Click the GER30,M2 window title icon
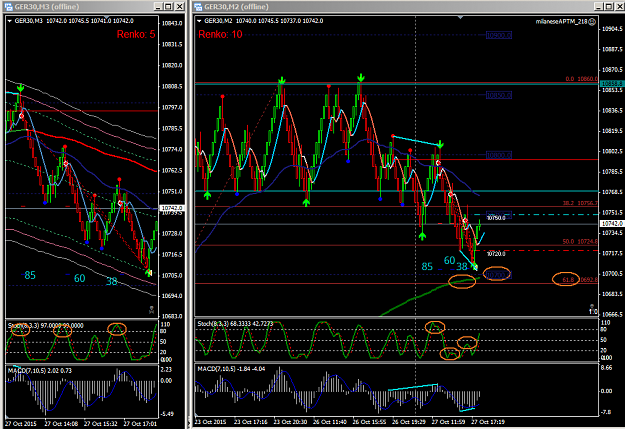 (x=198, y=6)
